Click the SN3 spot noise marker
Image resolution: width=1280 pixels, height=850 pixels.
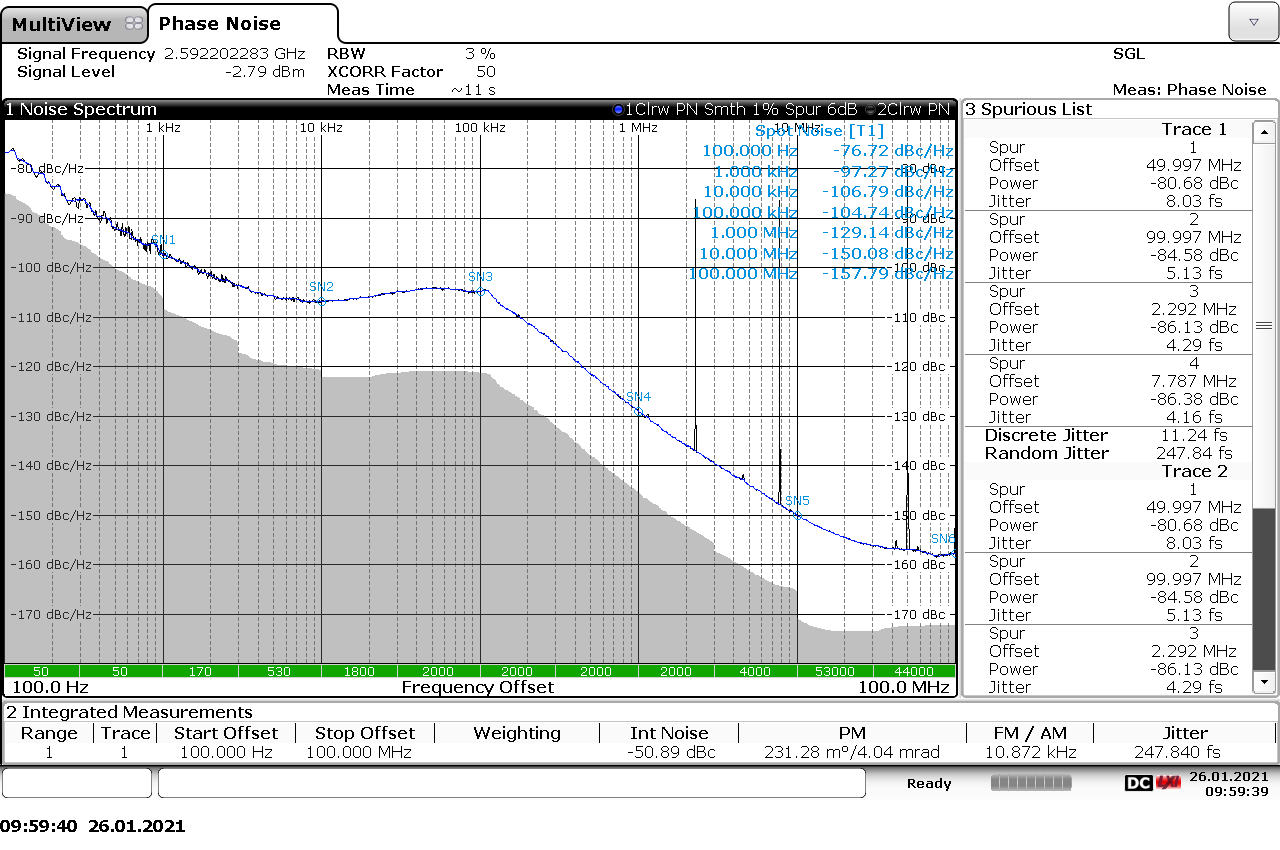[x=481, y=291]
